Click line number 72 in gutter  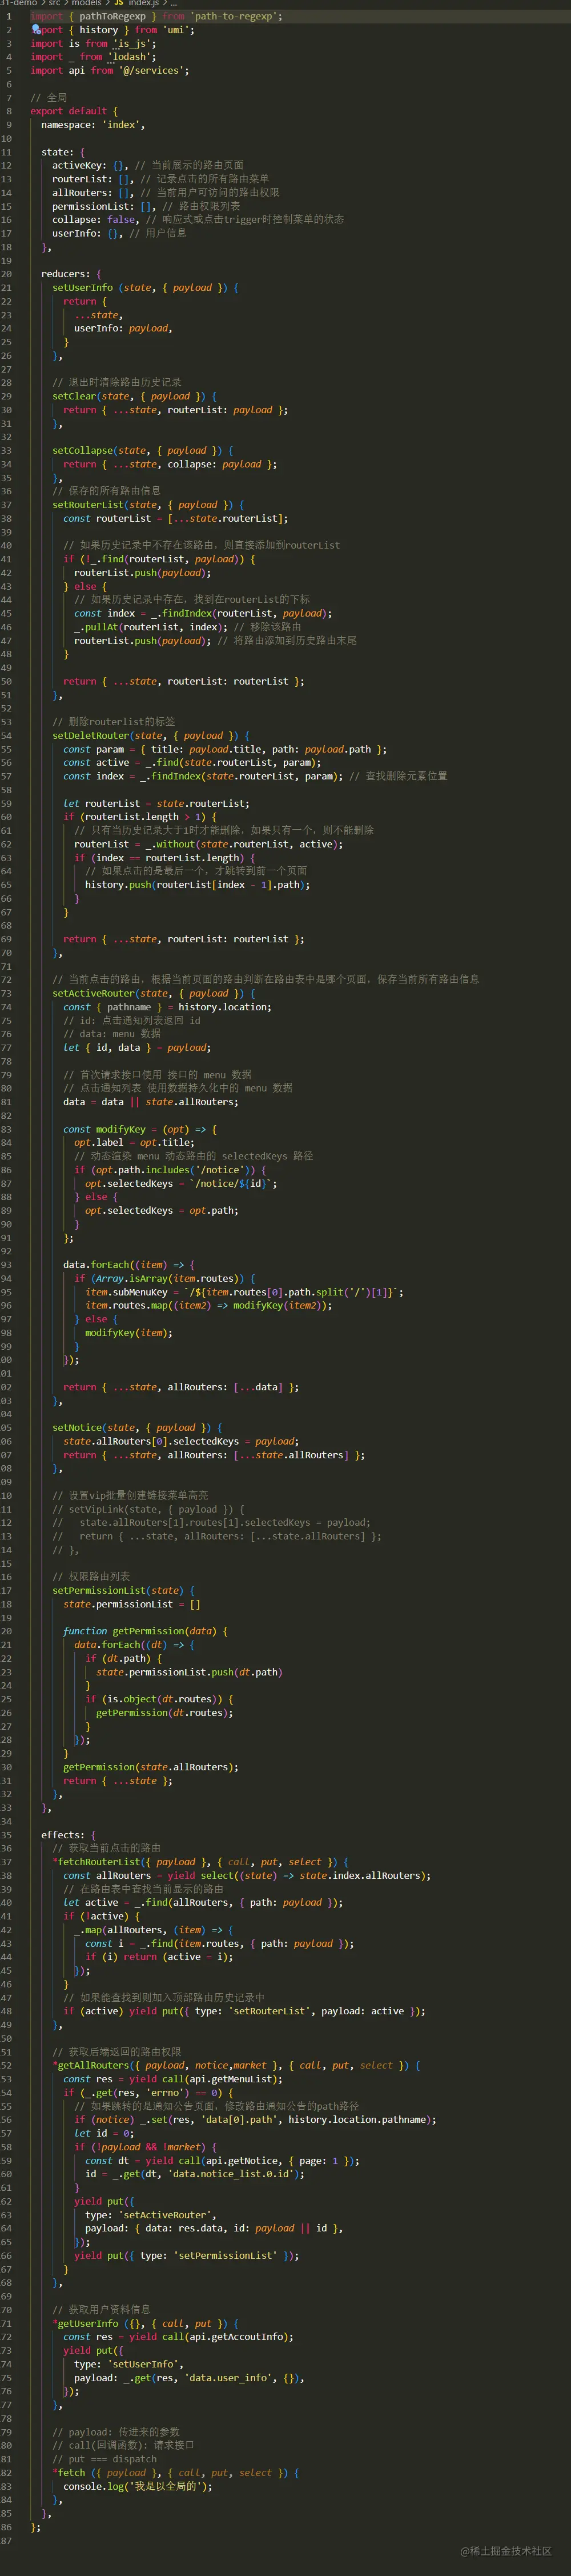click(6, 980)
